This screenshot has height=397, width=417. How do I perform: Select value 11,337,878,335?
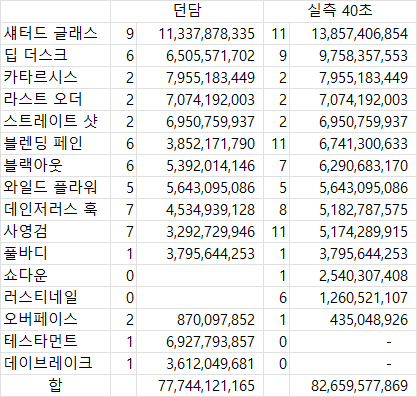[x=200, y=33]
